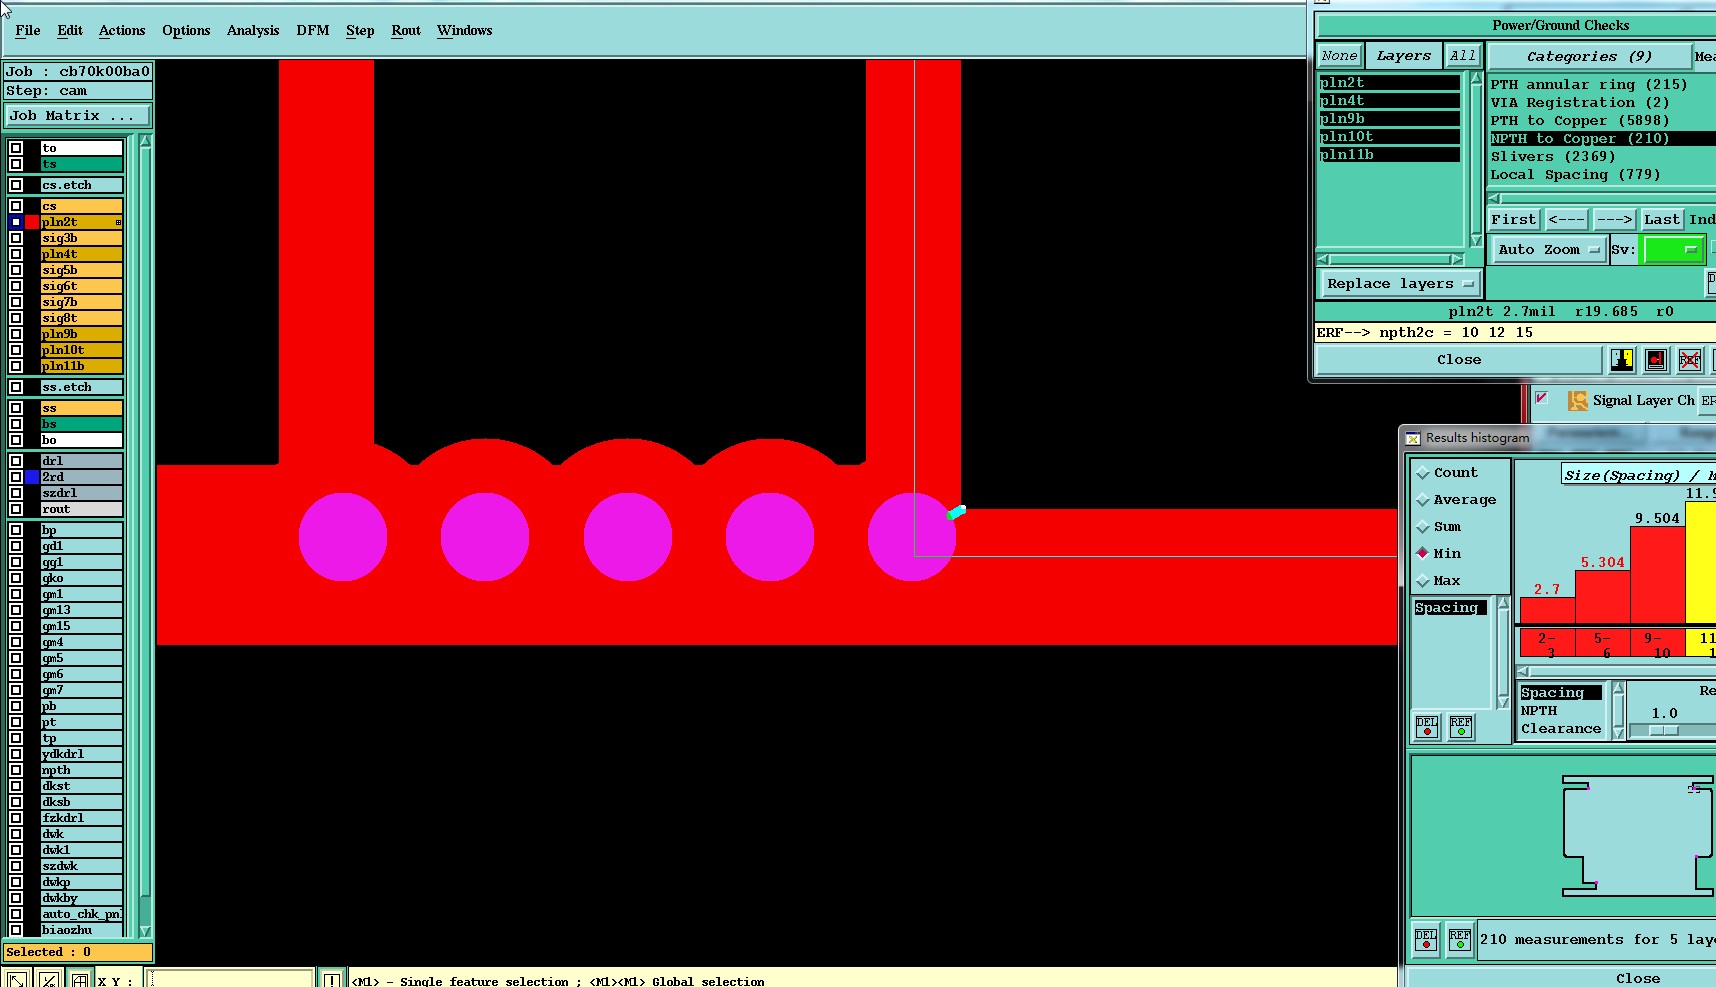Click the blue color box of 2rd layer
Screen dimensions: 1716x987
coord(32,477)
